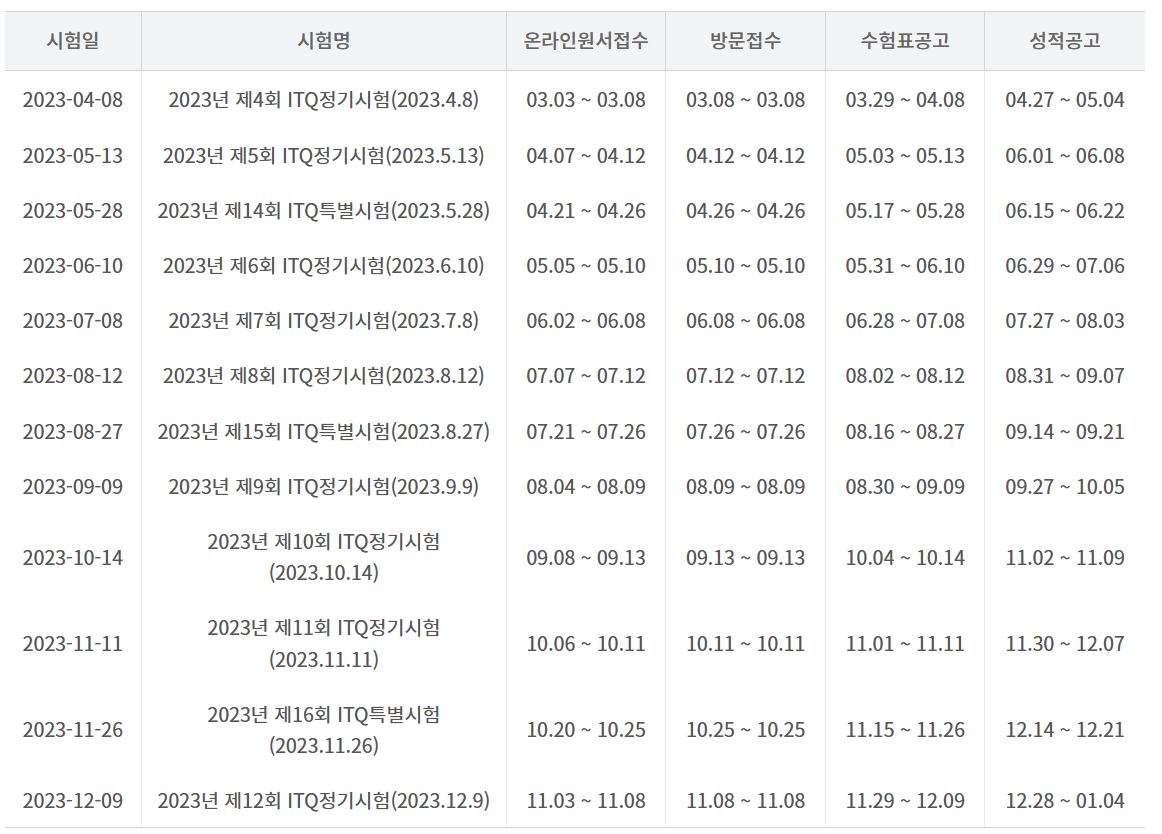The image size is (1162, 834).
Task: Click admission ticket period 10.04 ~ 10.14
Action: pos(905,557)
